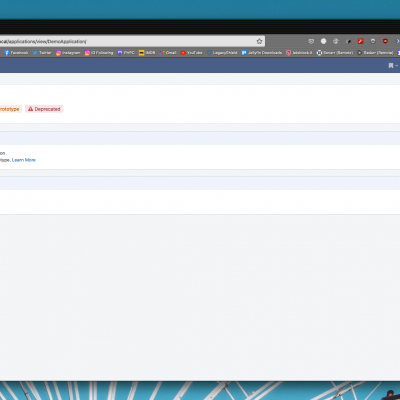Image resolution: width=400 pixels, height=400 pixels.
Task: Open the Twitter bookmark
Action: point(42,53)
